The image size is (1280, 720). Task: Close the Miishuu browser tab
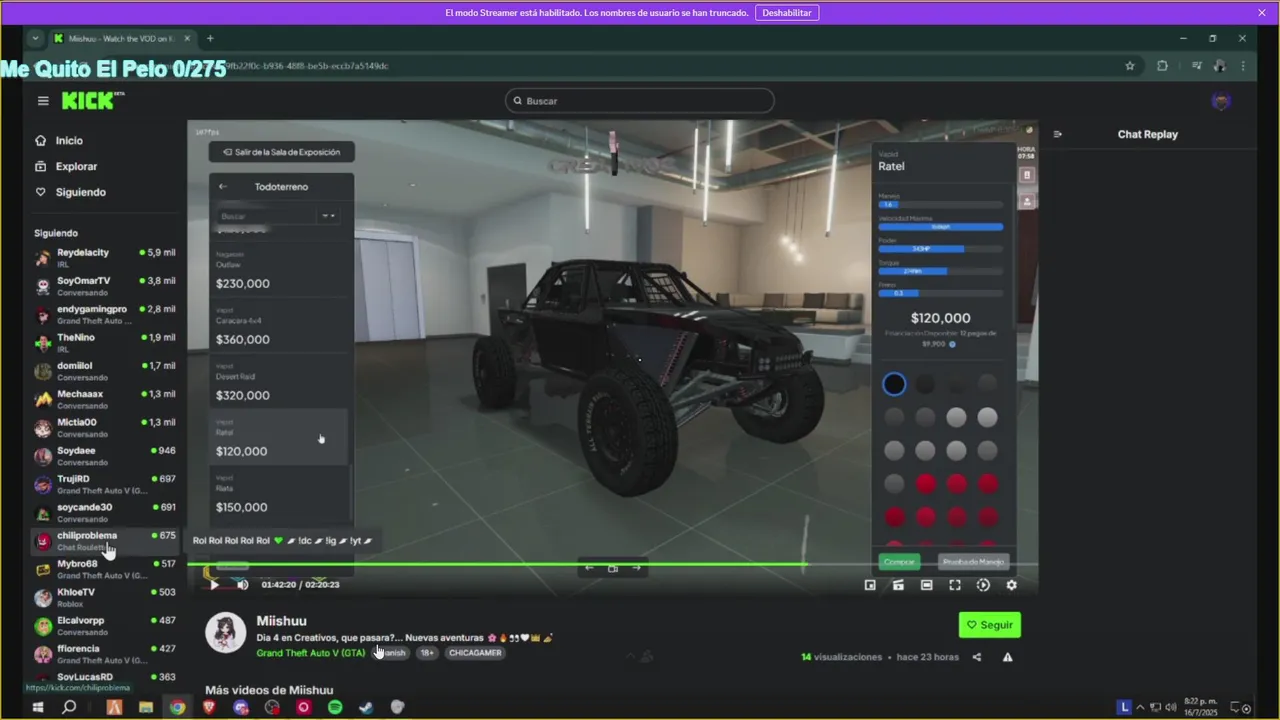pos(187,38)
